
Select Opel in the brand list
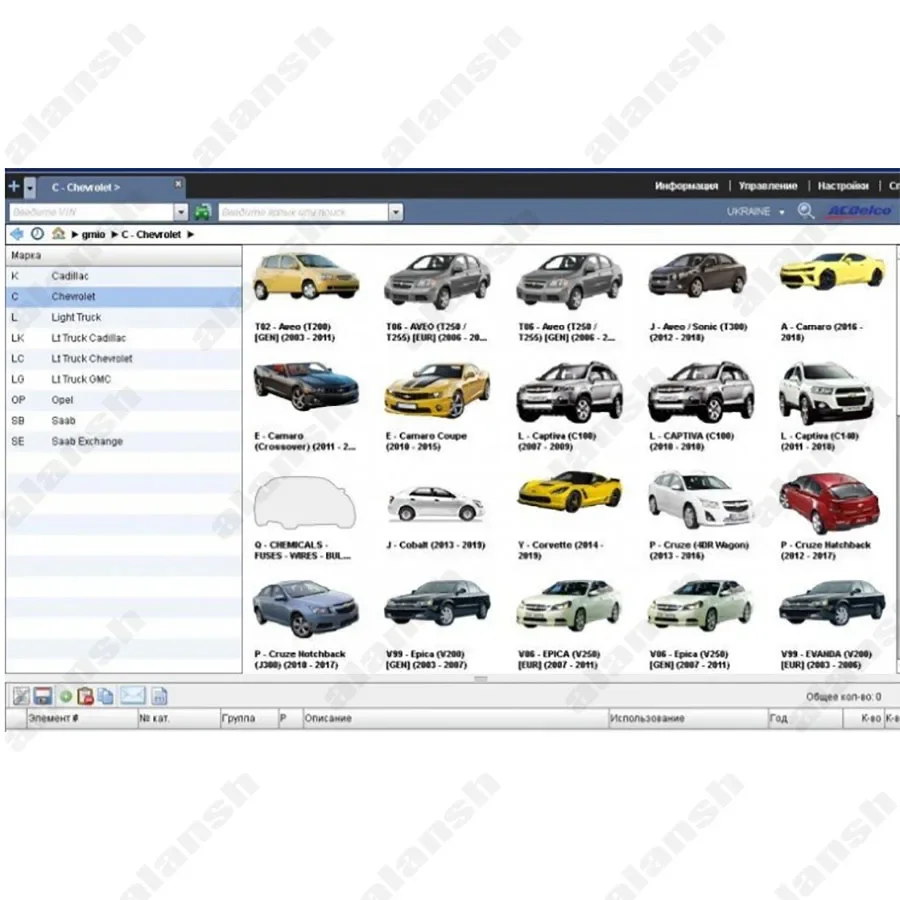(x=123, y=400)
